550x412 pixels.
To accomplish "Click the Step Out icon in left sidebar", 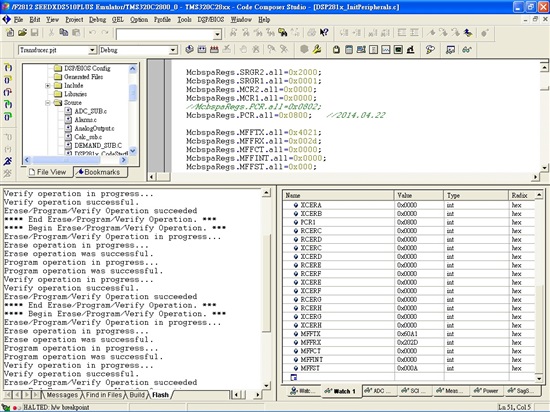I will (x=8, y=92).
